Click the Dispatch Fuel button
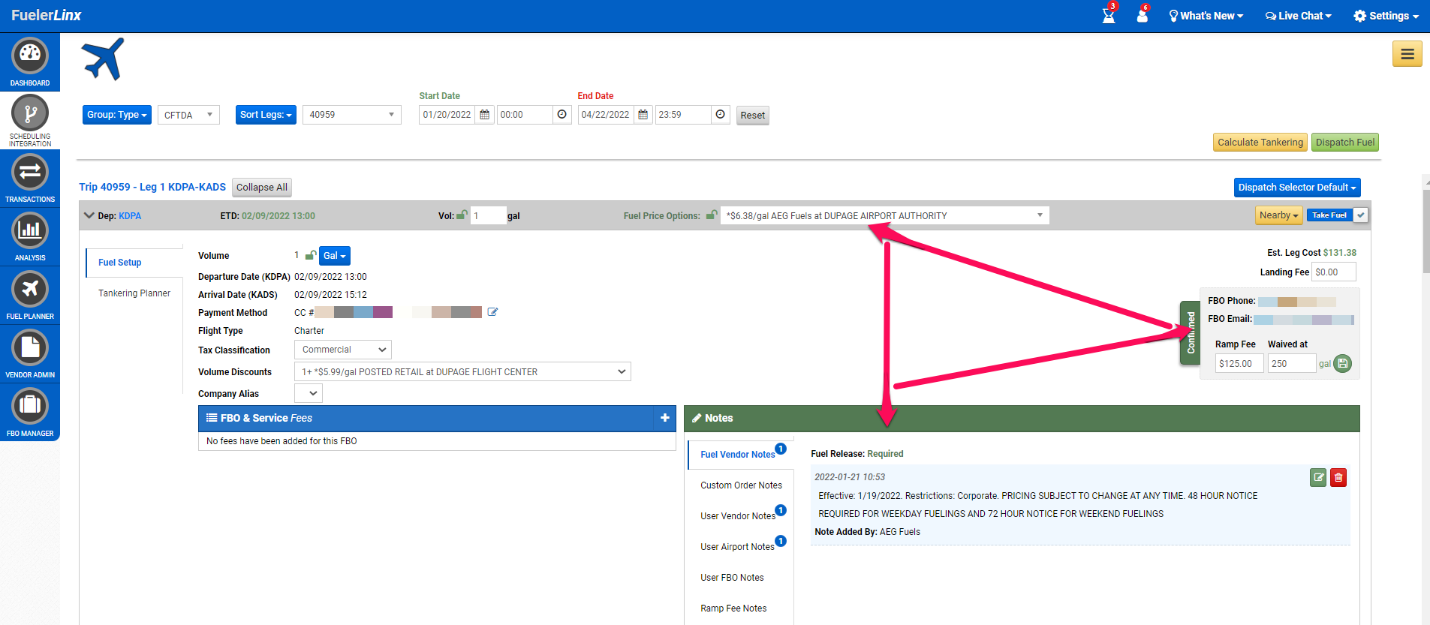 coord(1345,142)
